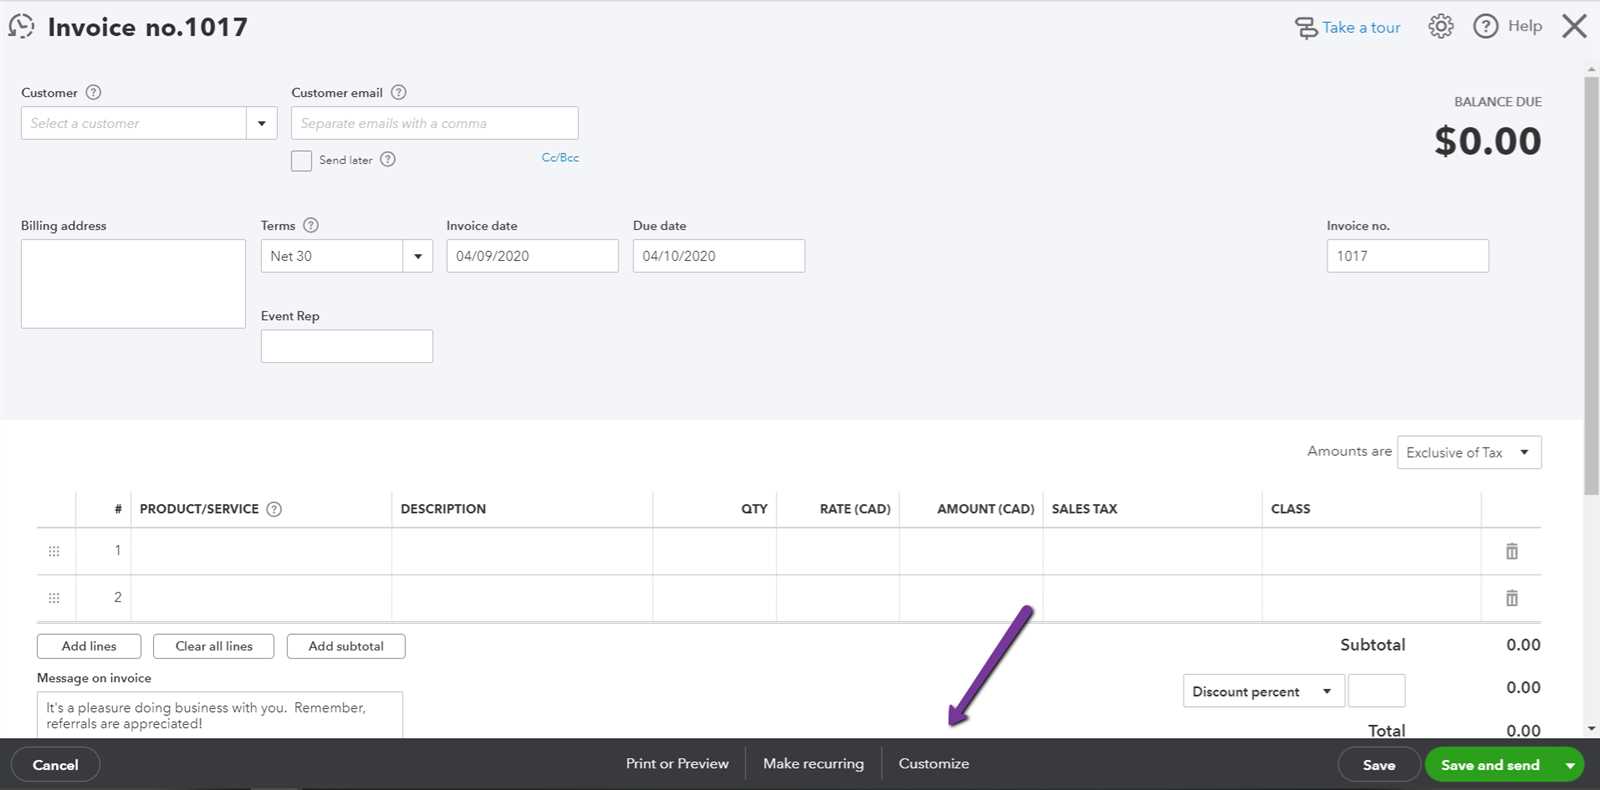Screen dimensions: 1600x790
Task: Click the Customer help tooltip icon
Action: coord(93,92)
